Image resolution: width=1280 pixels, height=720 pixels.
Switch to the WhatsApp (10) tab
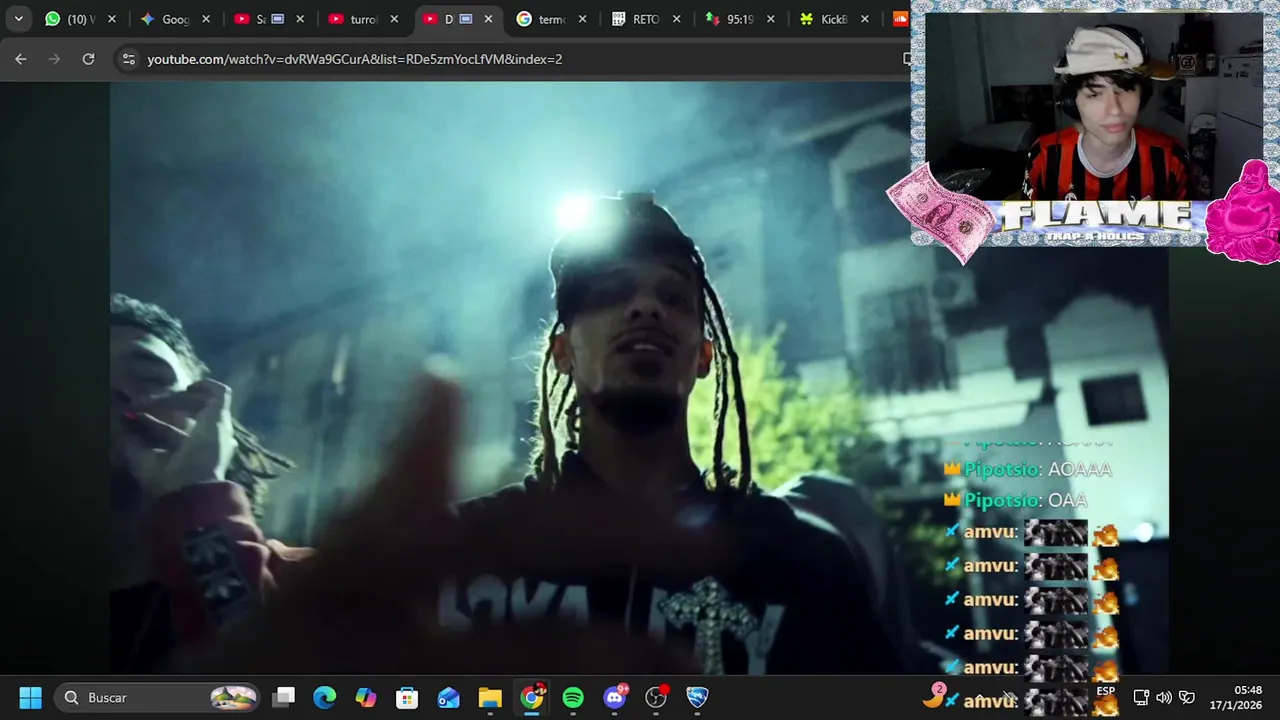79,19
